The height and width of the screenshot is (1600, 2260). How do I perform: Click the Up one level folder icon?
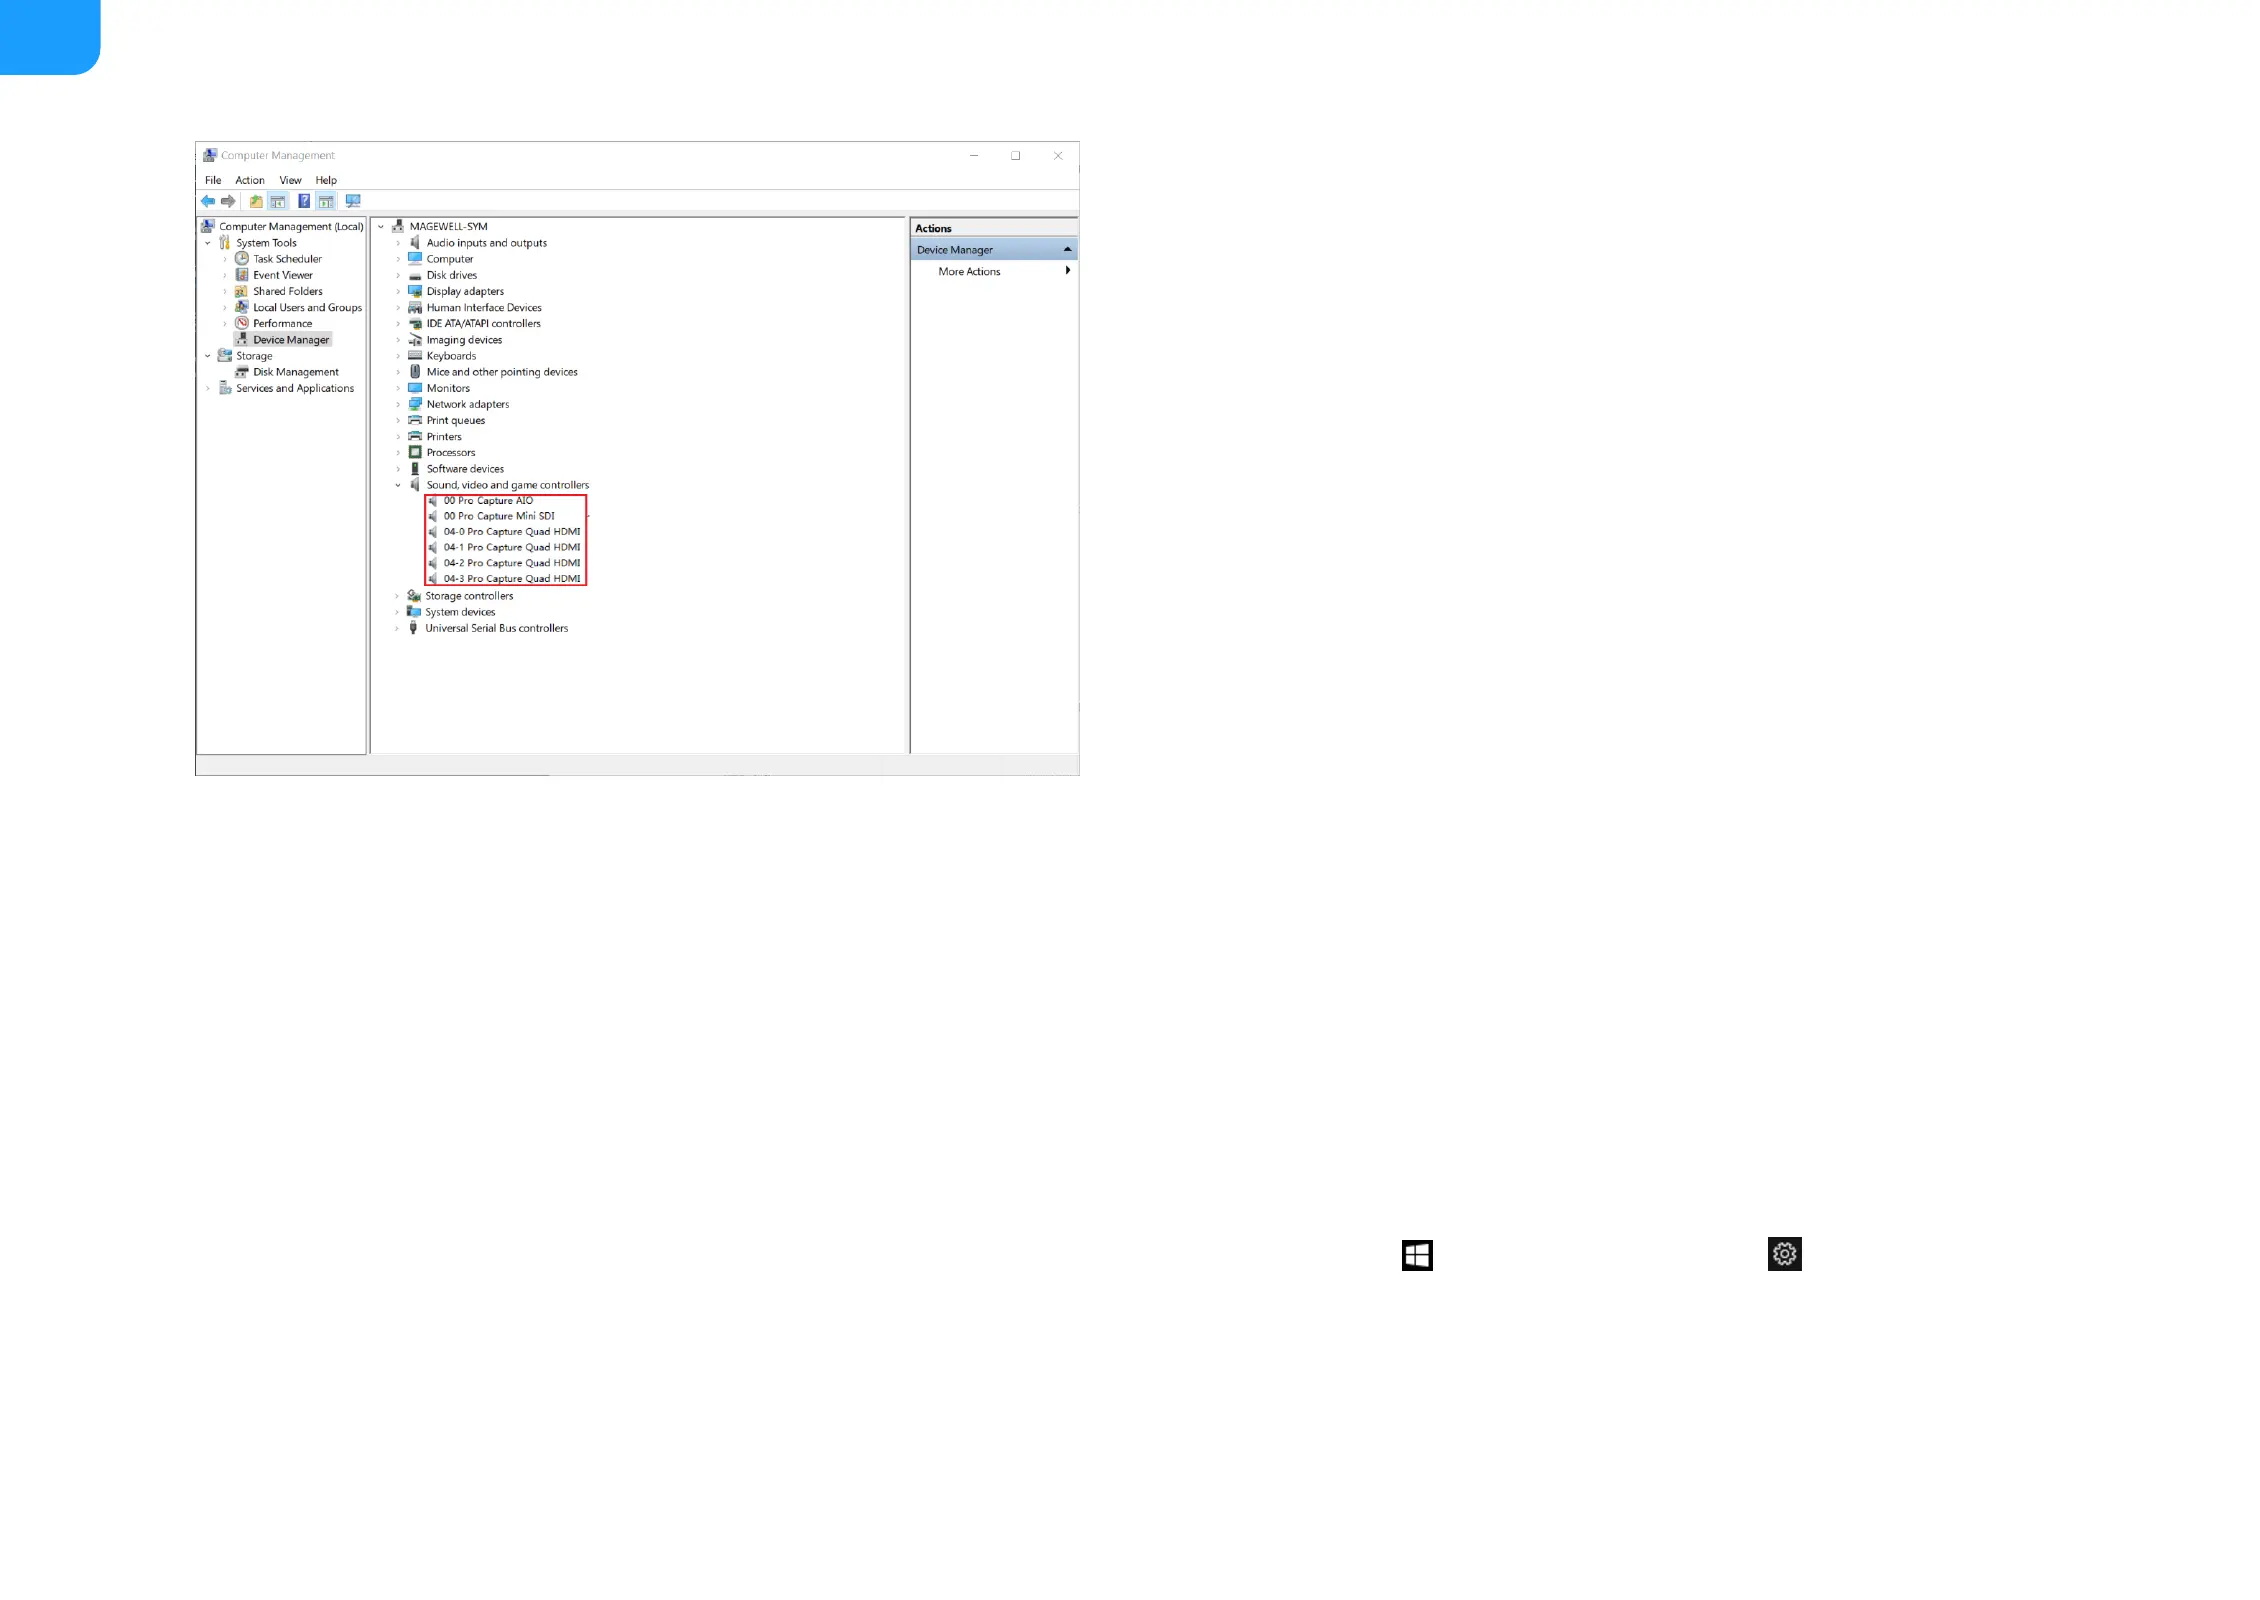[x=256, y=201]
